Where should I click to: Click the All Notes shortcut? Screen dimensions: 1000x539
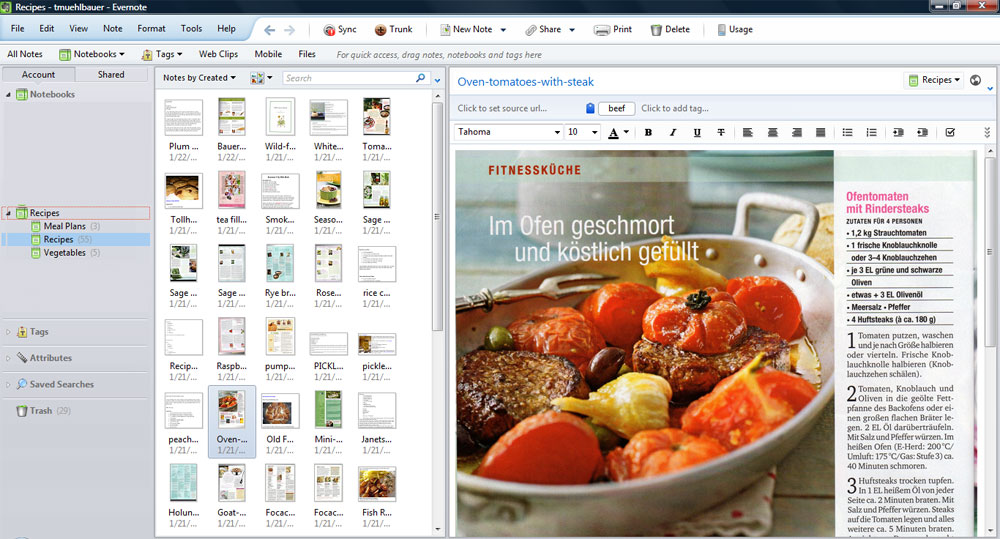(25, 54)
